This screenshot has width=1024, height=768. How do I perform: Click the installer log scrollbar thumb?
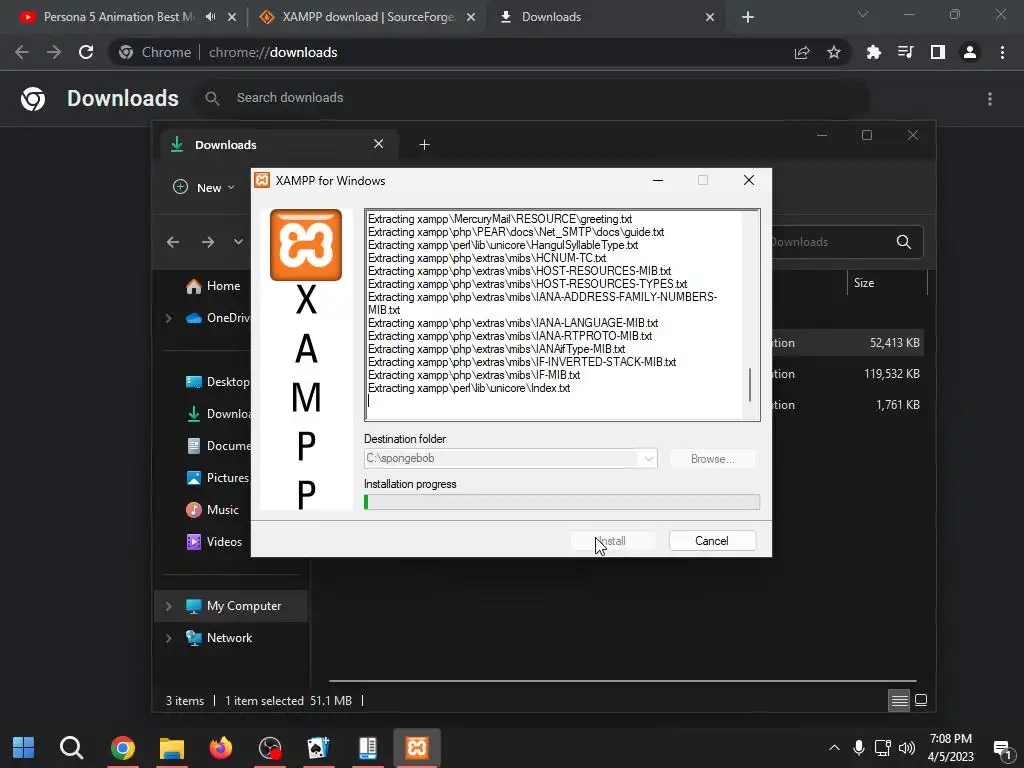point(750,385)
